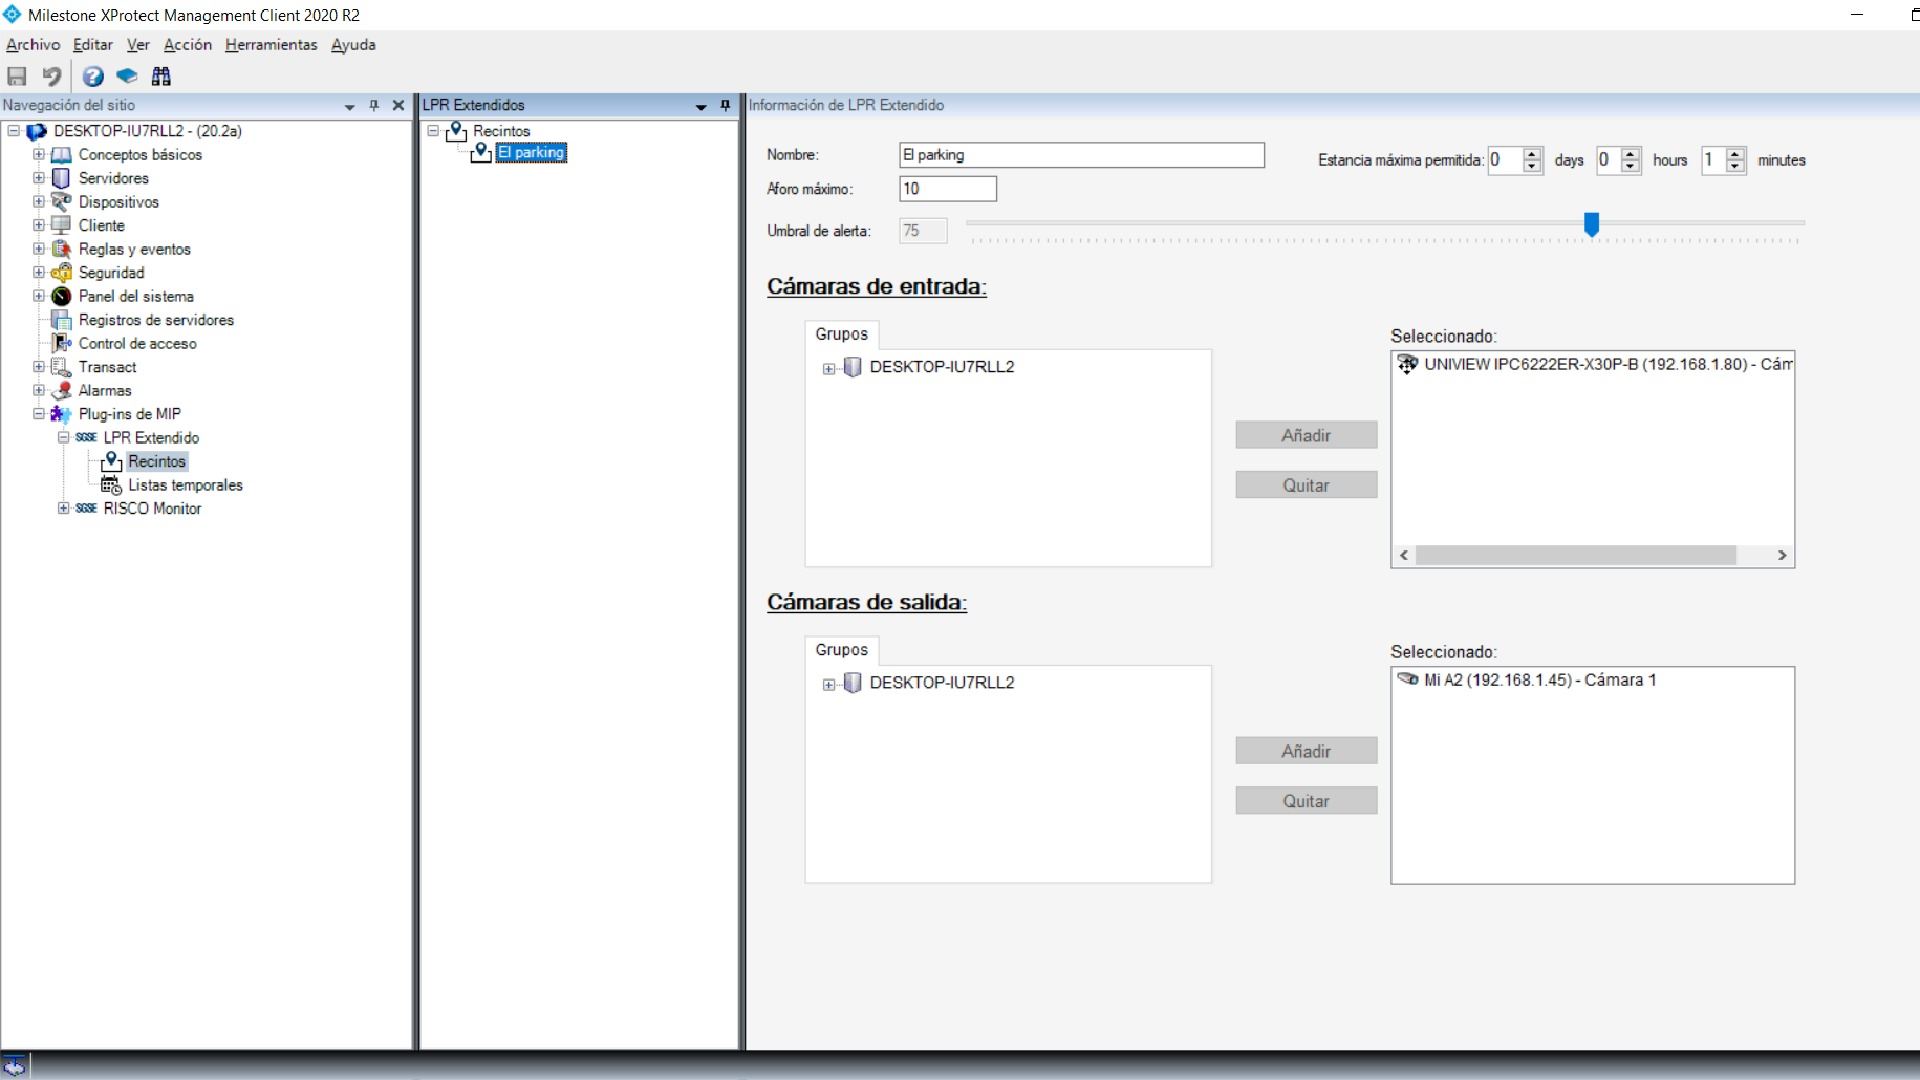The image size is (1920, 1080).
Task: Select the Conceptos básicos book icon
Action: pos(61,155)
